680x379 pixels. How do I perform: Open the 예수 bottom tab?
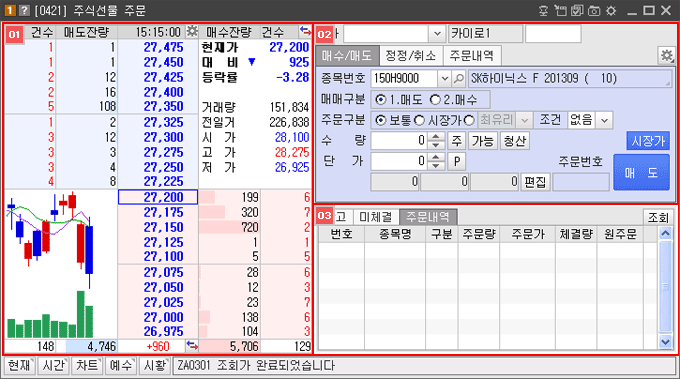pyautogui.click(x=121, y=366)
